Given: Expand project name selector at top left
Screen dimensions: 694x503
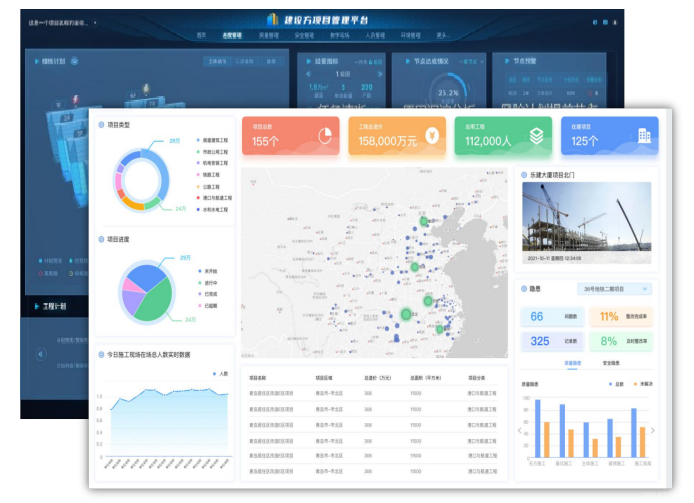Looking at the screenshot, I should click(x=60, y=21).
